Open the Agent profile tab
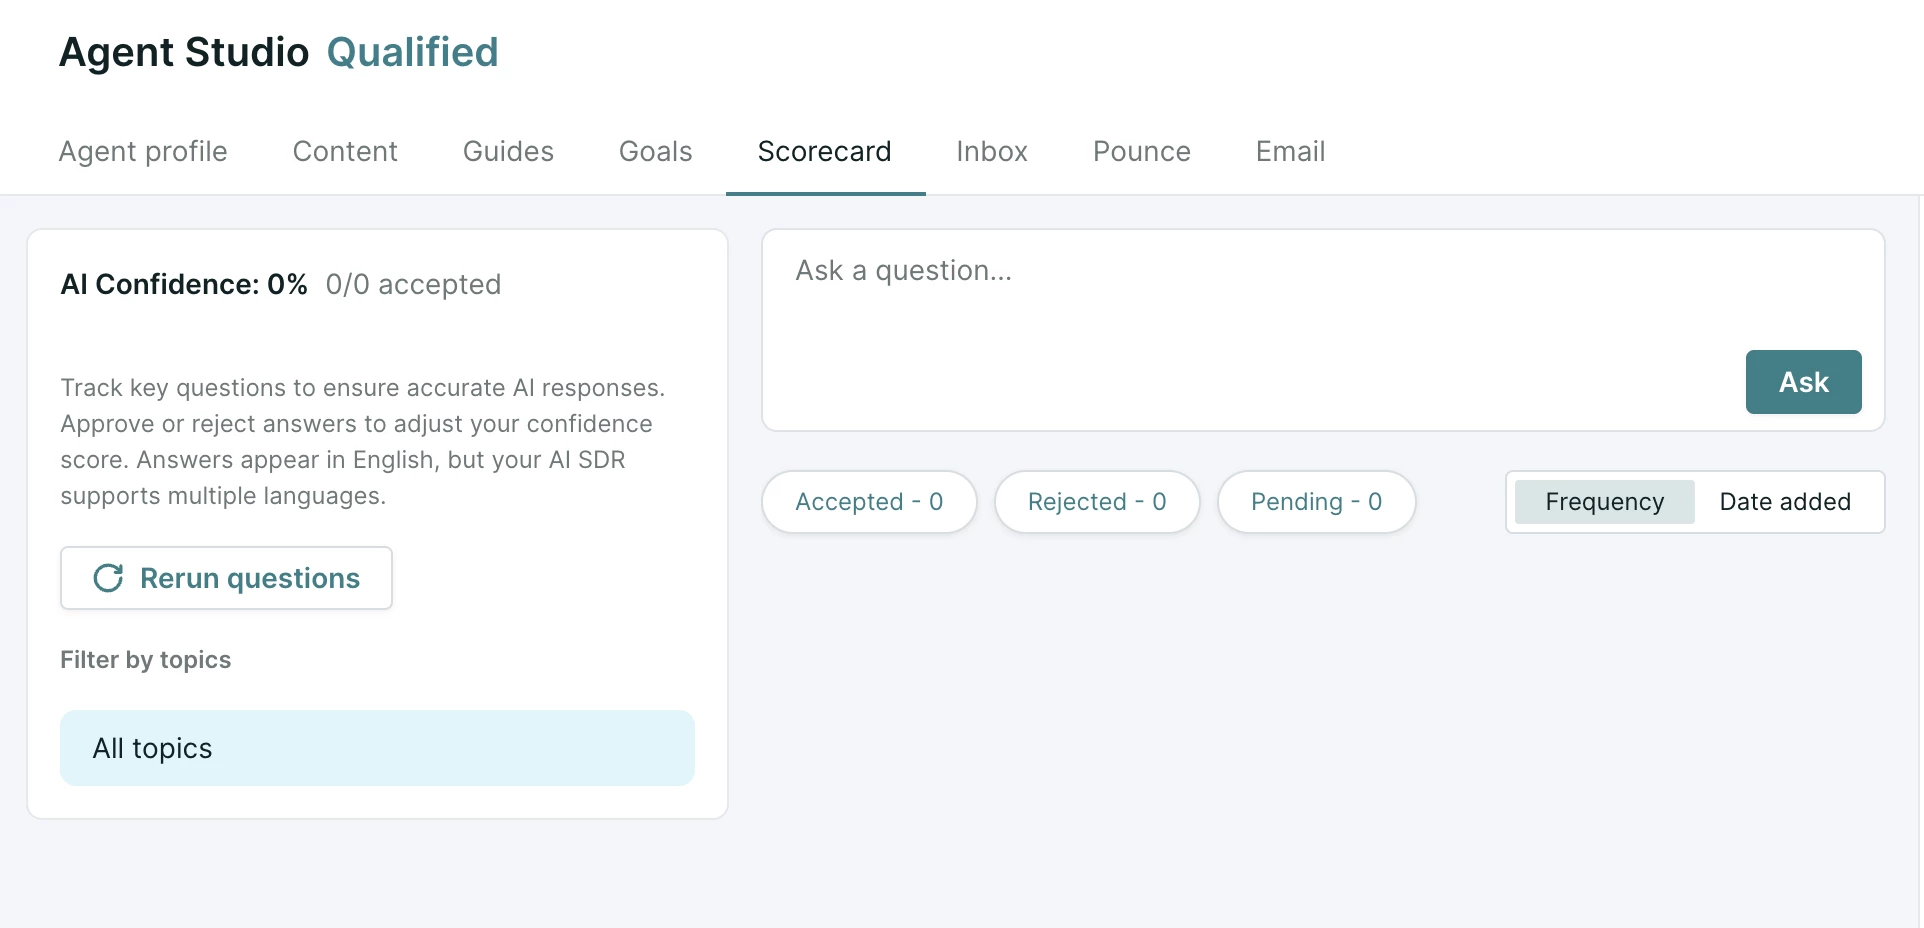This screenshot has width=1924, height=928. [x=143, y=151]
